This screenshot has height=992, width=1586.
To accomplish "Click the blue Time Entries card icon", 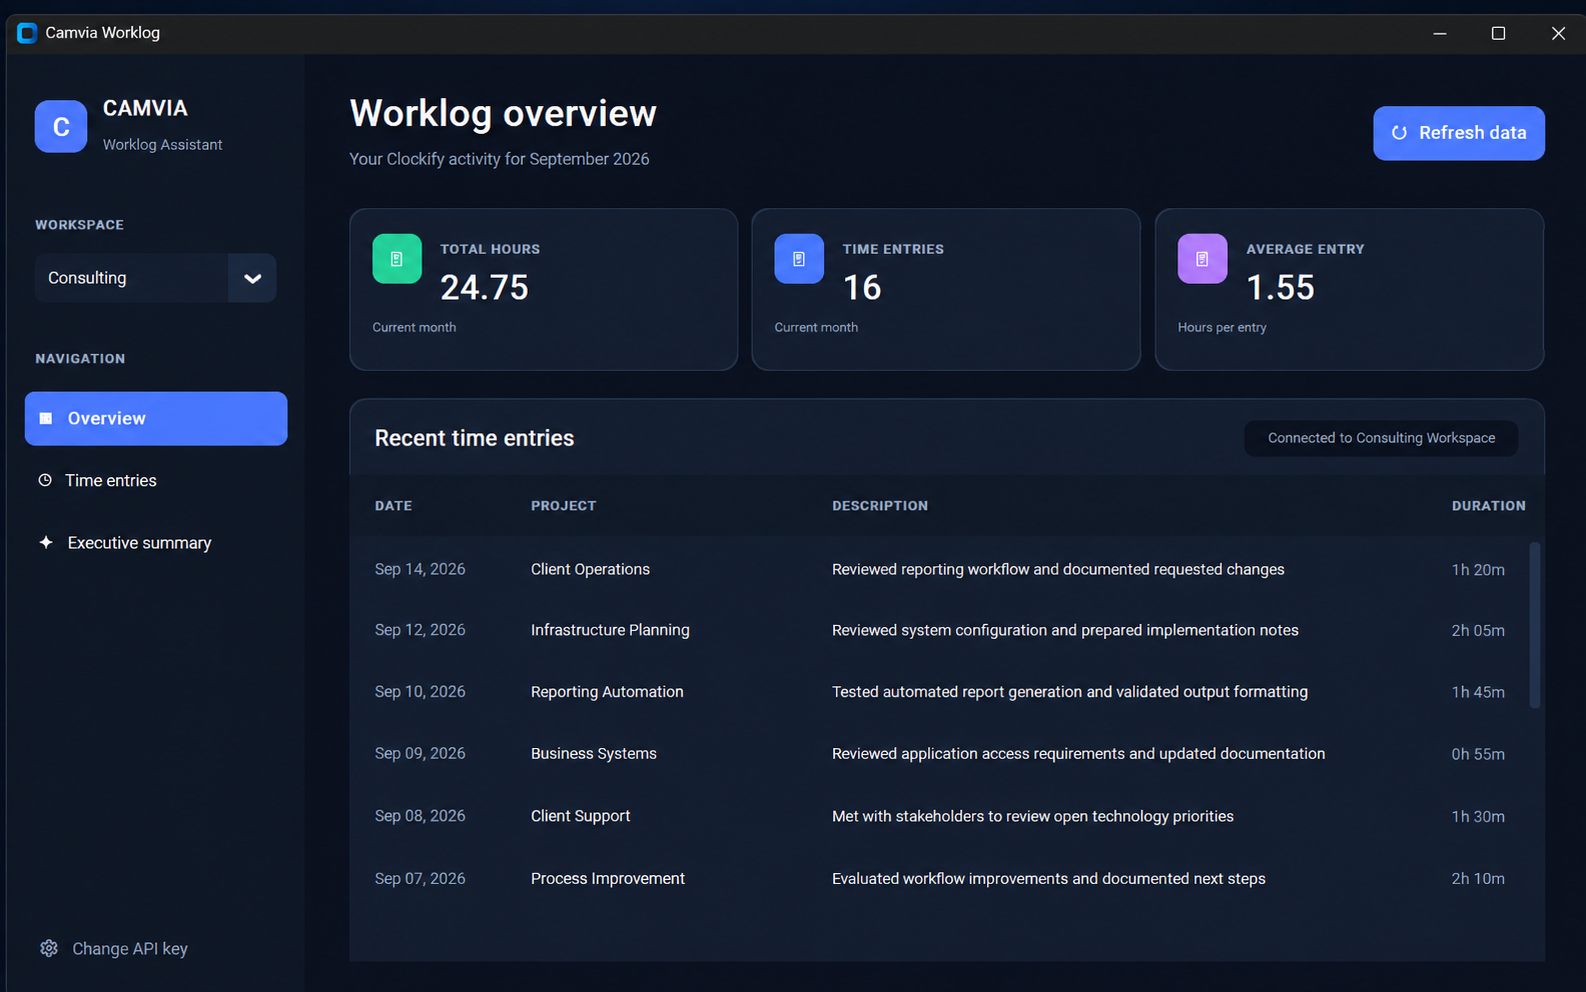I will pyautogui.click(x=799, y=259).
